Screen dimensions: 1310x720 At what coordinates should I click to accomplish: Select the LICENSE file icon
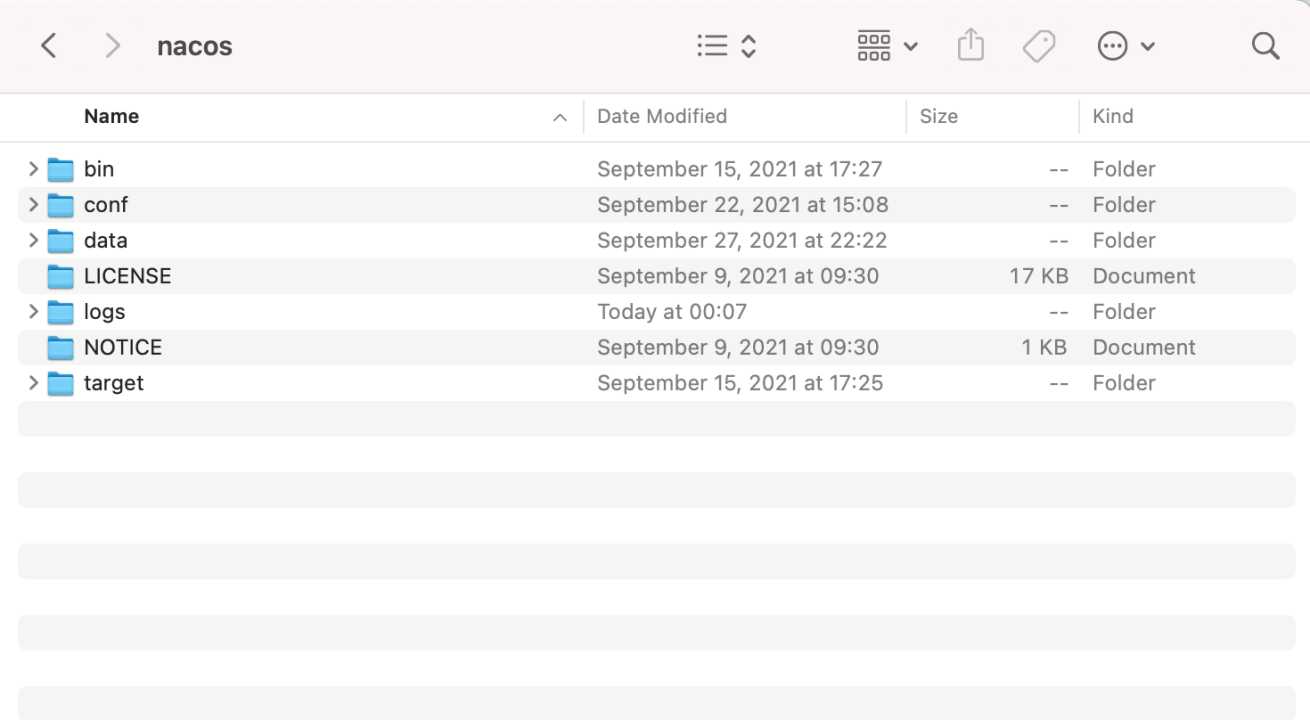click(x=61, y=276)
